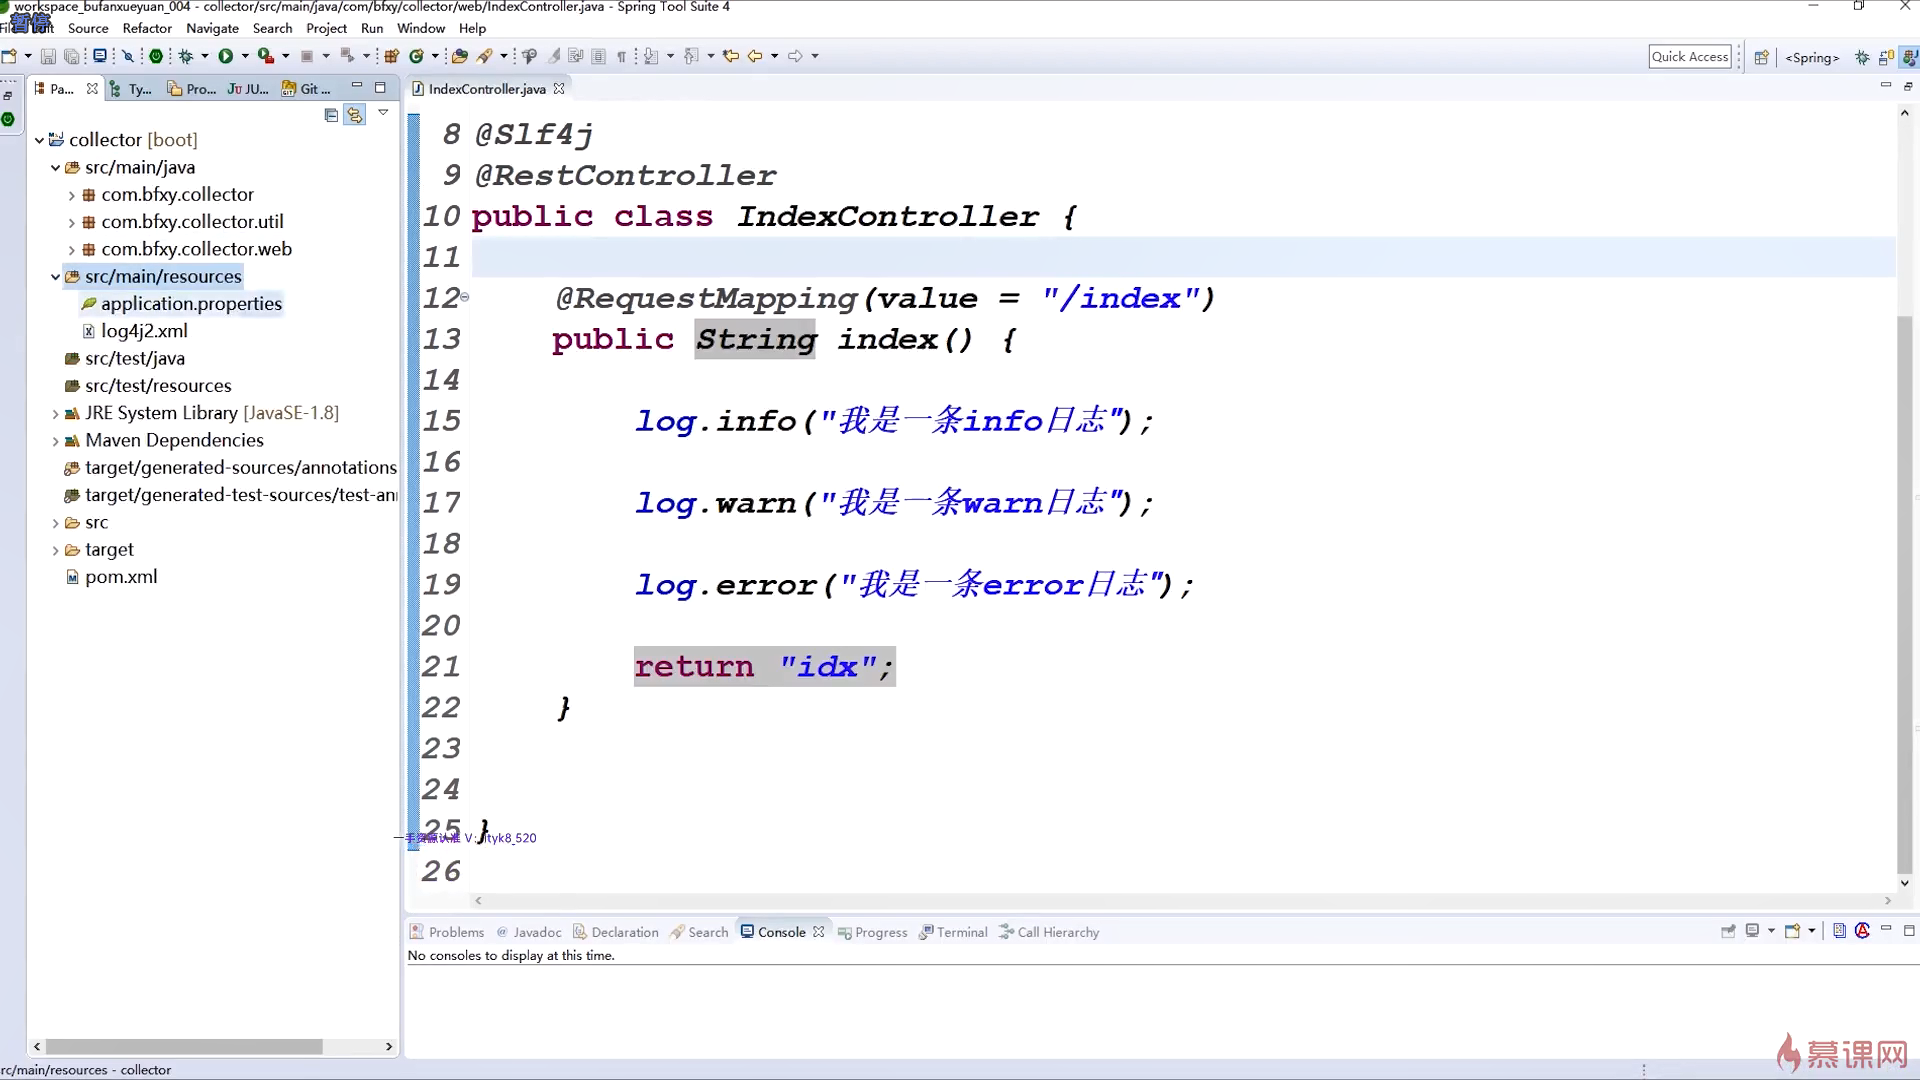
Task: Click the Quick Access search field
Action: point(1689,57)
